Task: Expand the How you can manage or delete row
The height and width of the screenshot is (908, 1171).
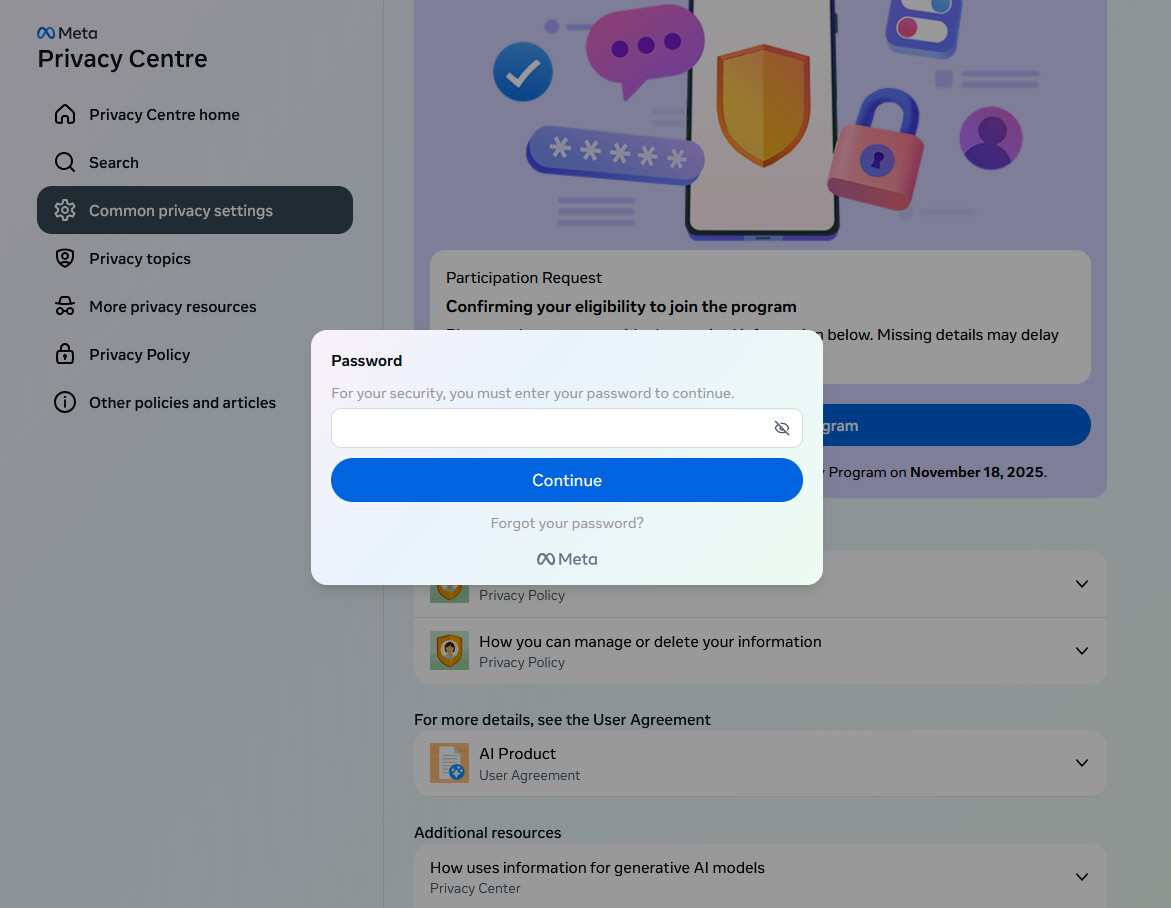Action: [1081, 651]
